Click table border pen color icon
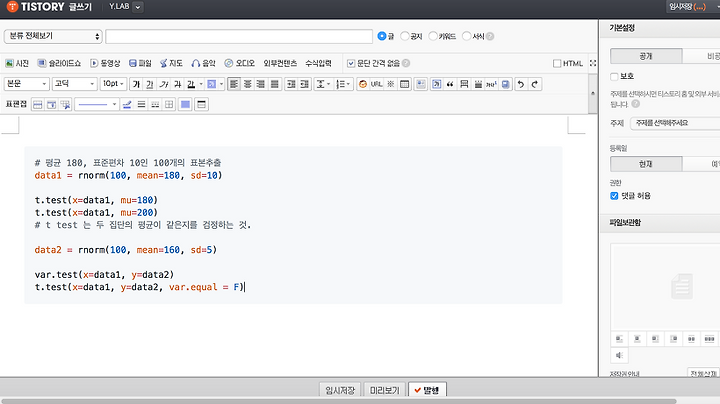 point(127,105)
